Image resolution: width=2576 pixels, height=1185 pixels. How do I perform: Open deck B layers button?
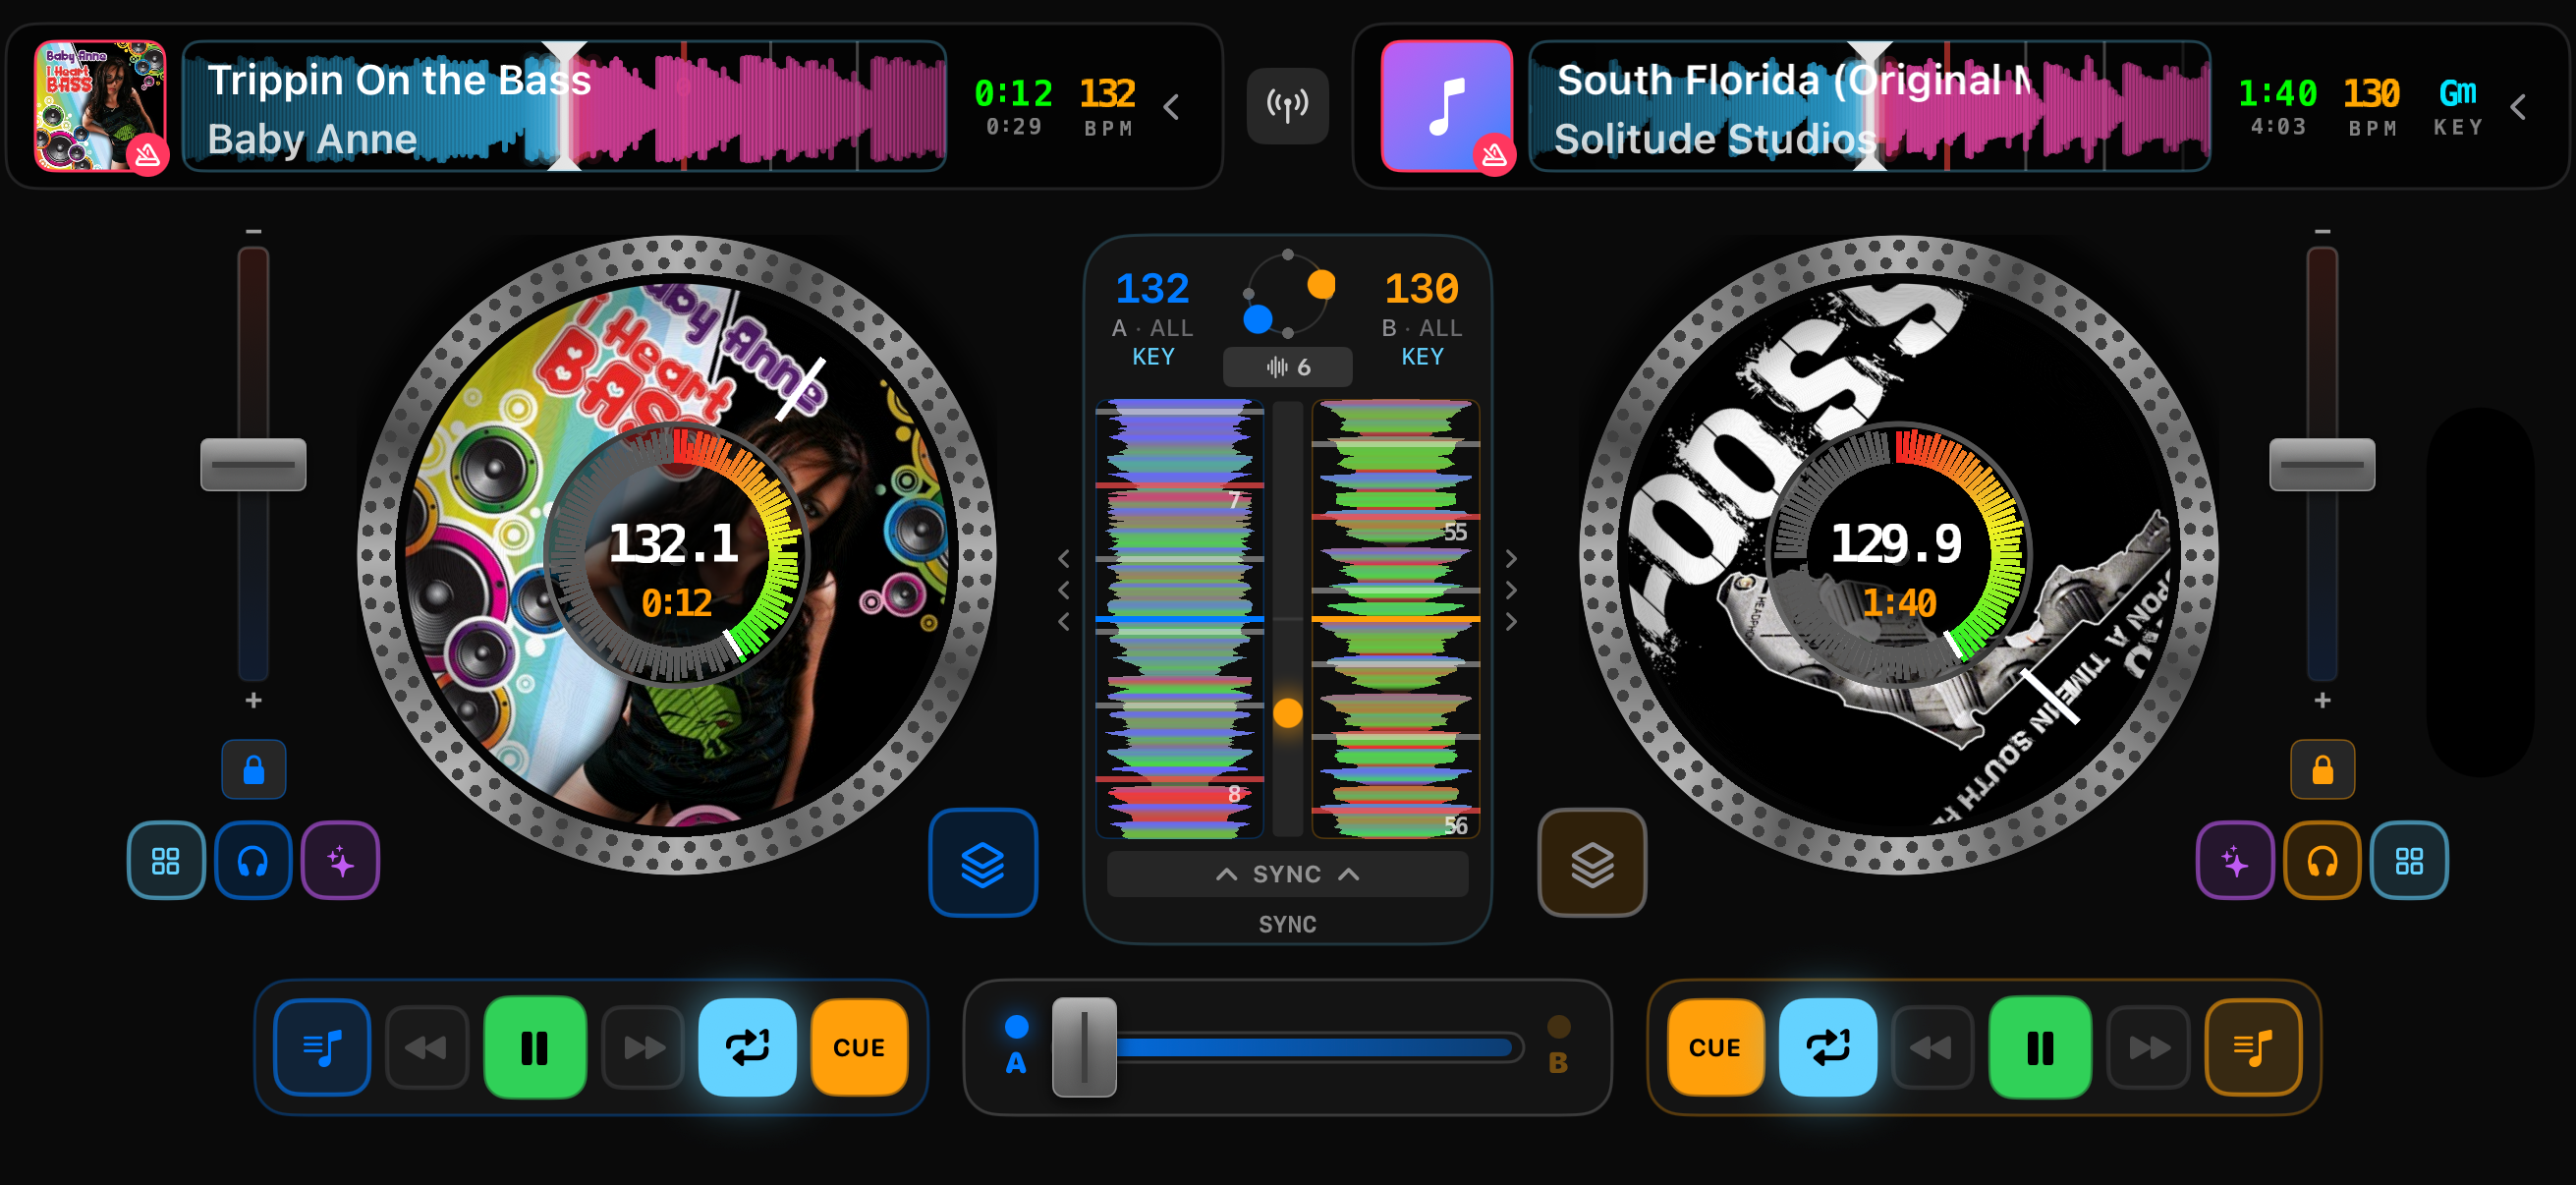(1592, 863)
